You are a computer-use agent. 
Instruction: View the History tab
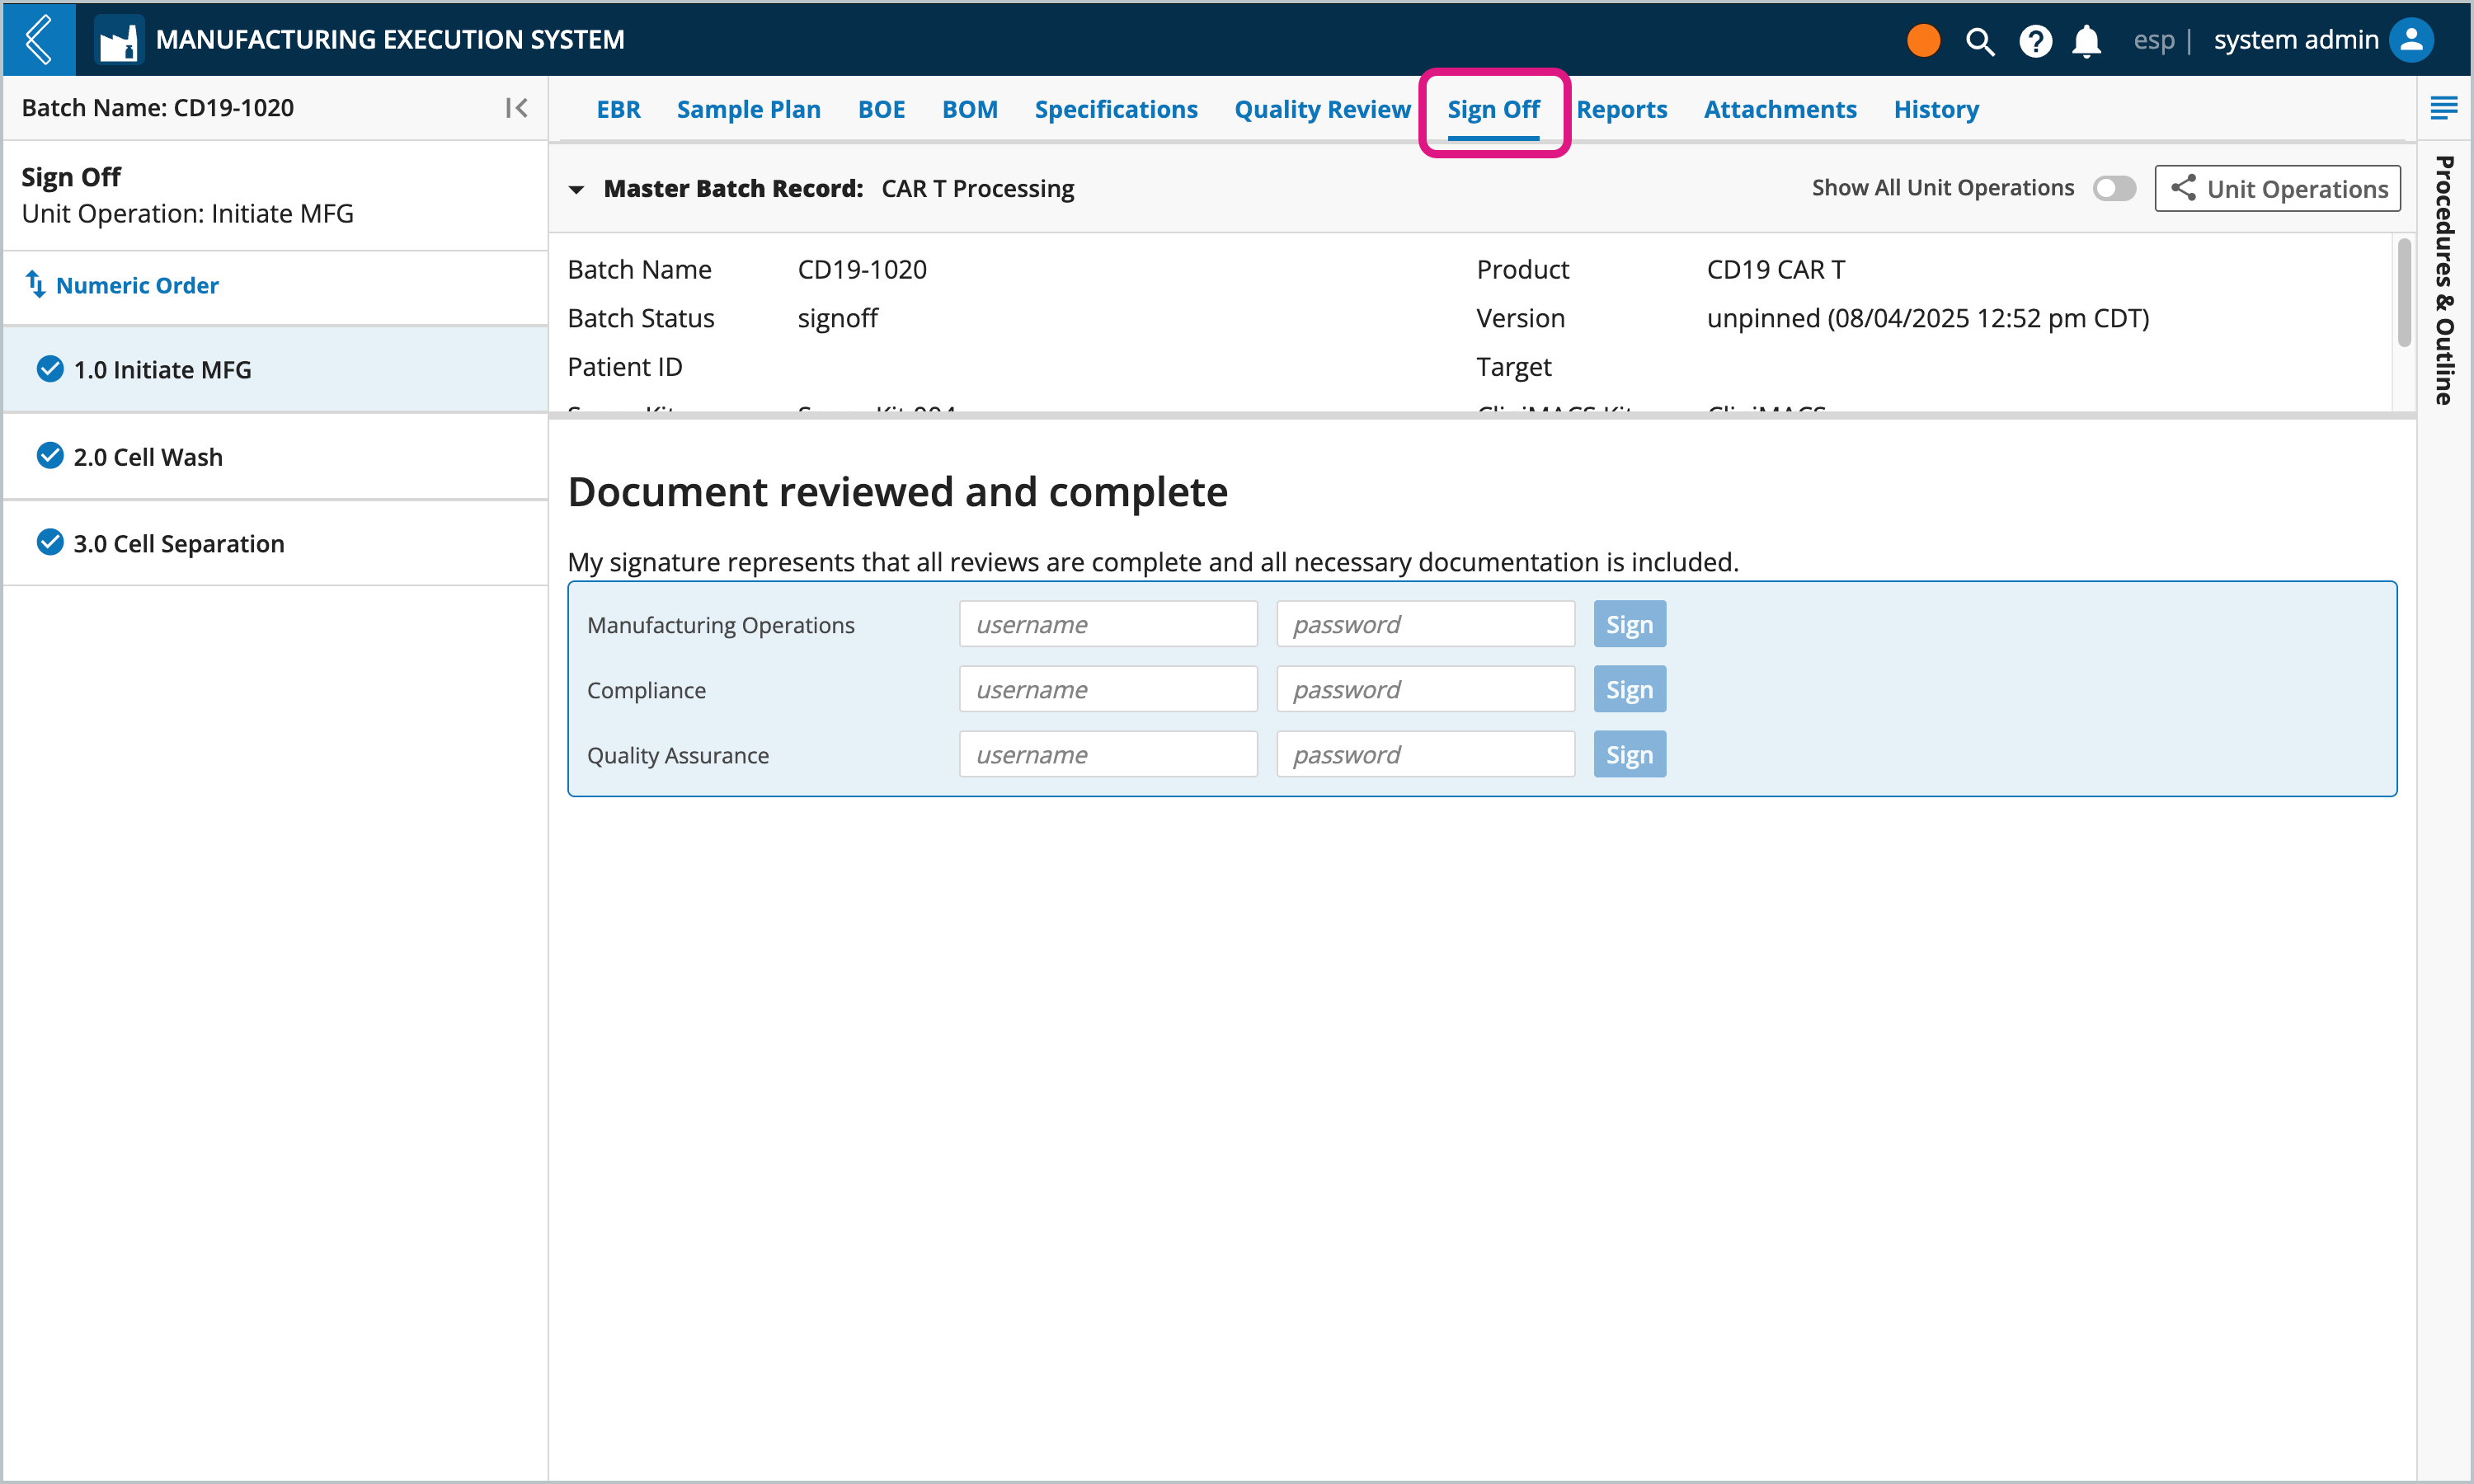[x=1935, y=109]
